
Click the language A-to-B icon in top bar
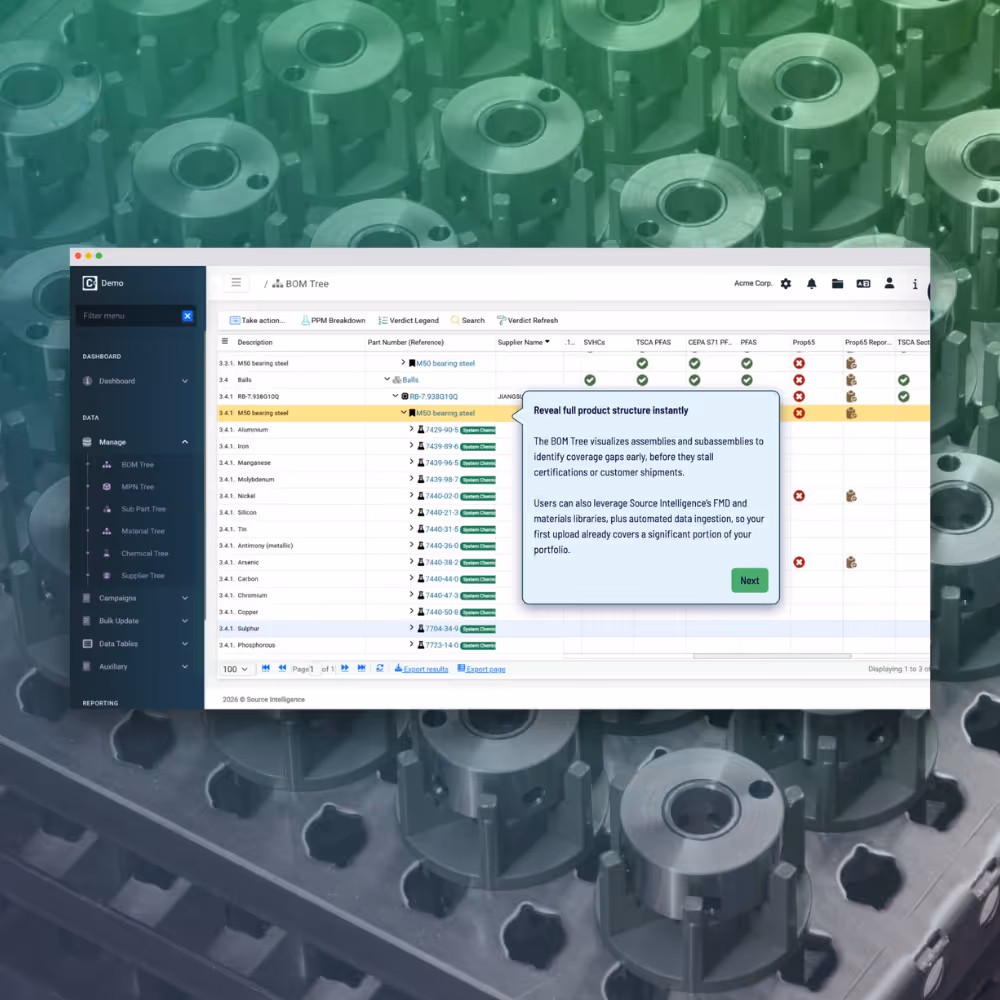click(863, 284)
